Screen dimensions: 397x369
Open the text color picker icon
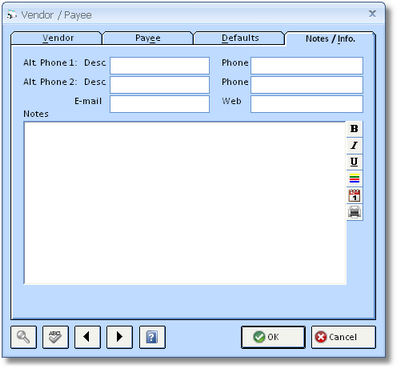[354, 179]
